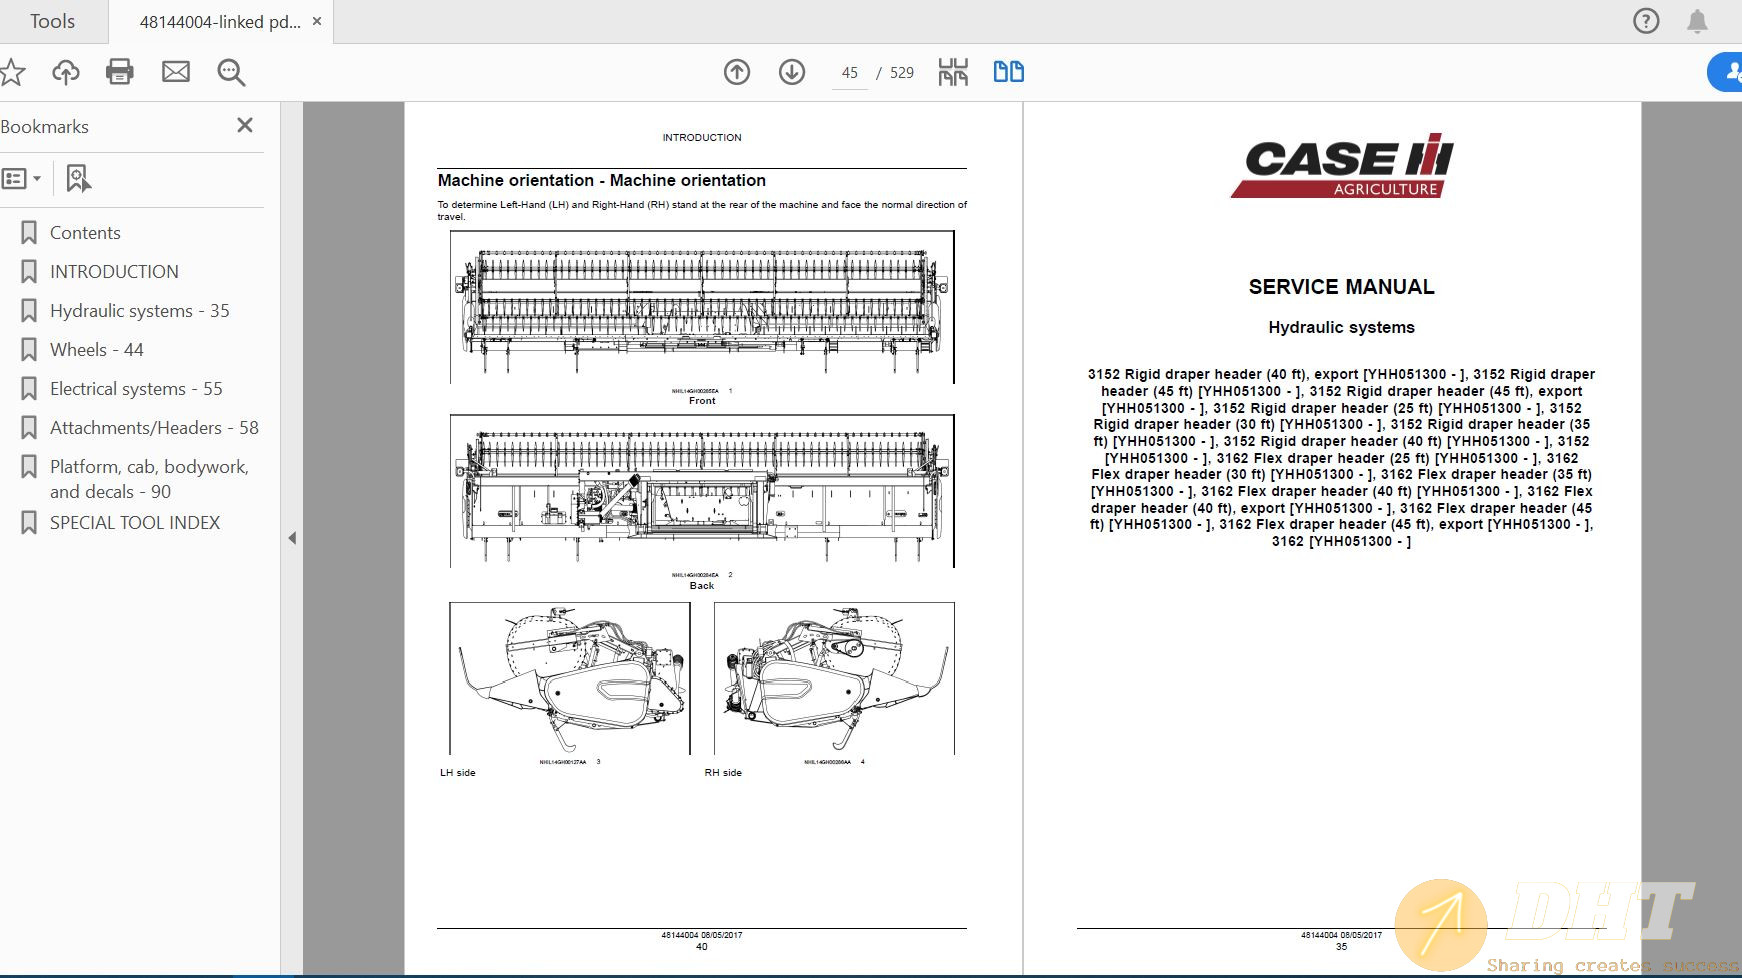Switch to the Tools tab

[52, 20]
